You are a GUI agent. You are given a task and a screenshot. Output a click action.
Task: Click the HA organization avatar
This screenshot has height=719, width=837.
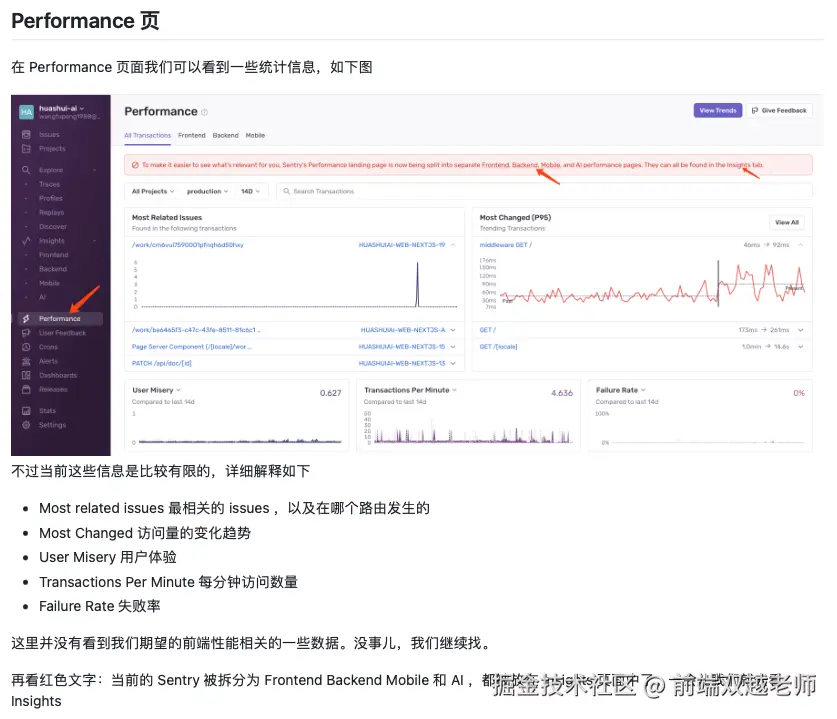click(26, 112)
